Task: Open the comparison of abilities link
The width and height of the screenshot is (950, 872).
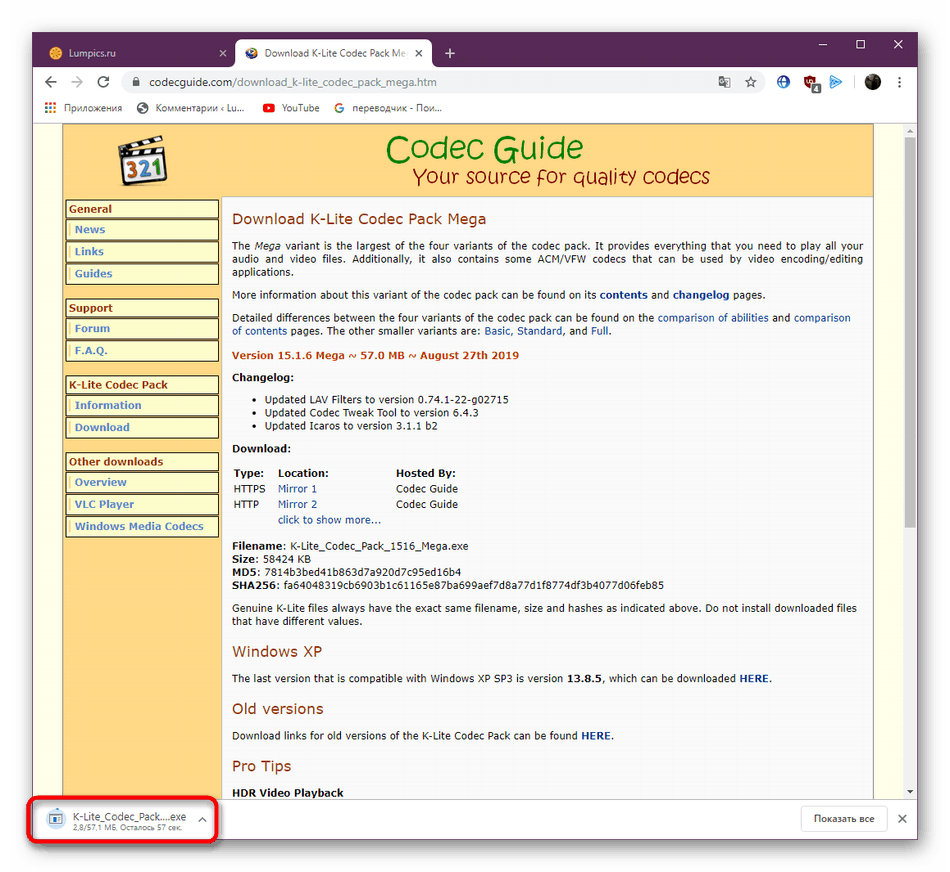Action: (713, 318)
